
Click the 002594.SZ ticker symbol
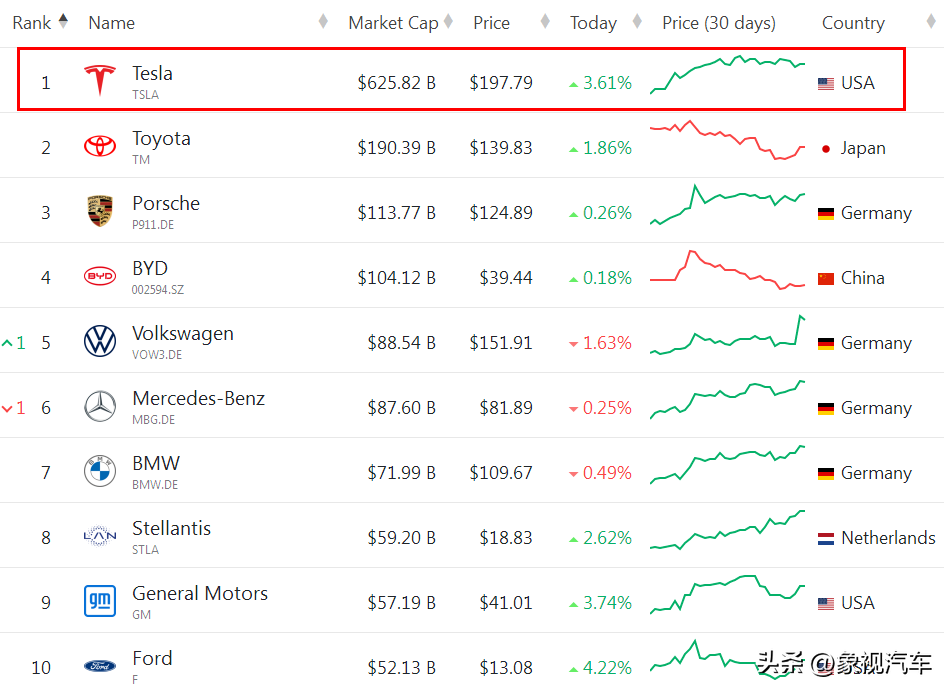(x=158, y=290)
